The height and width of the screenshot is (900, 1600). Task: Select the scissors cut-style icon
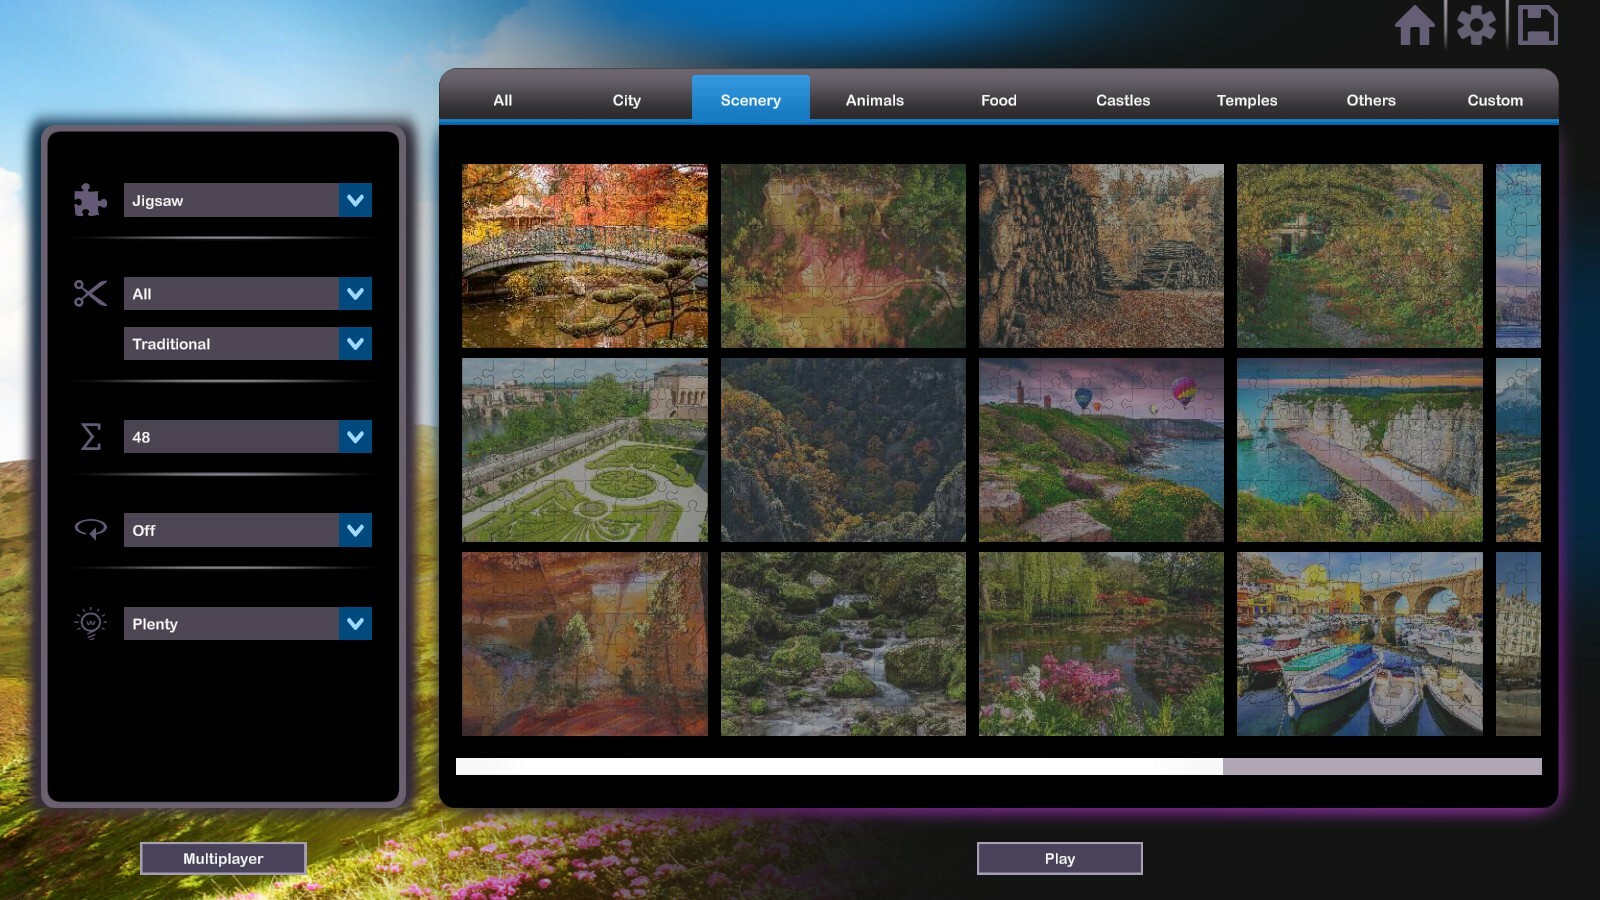[89, 294]
